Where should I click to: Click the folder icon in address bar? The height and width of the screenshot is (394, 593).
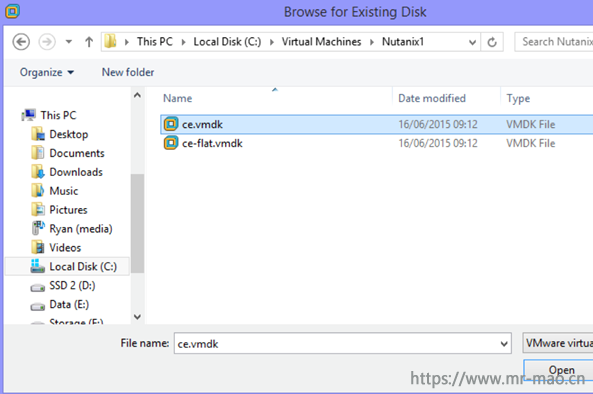point(110,42)
